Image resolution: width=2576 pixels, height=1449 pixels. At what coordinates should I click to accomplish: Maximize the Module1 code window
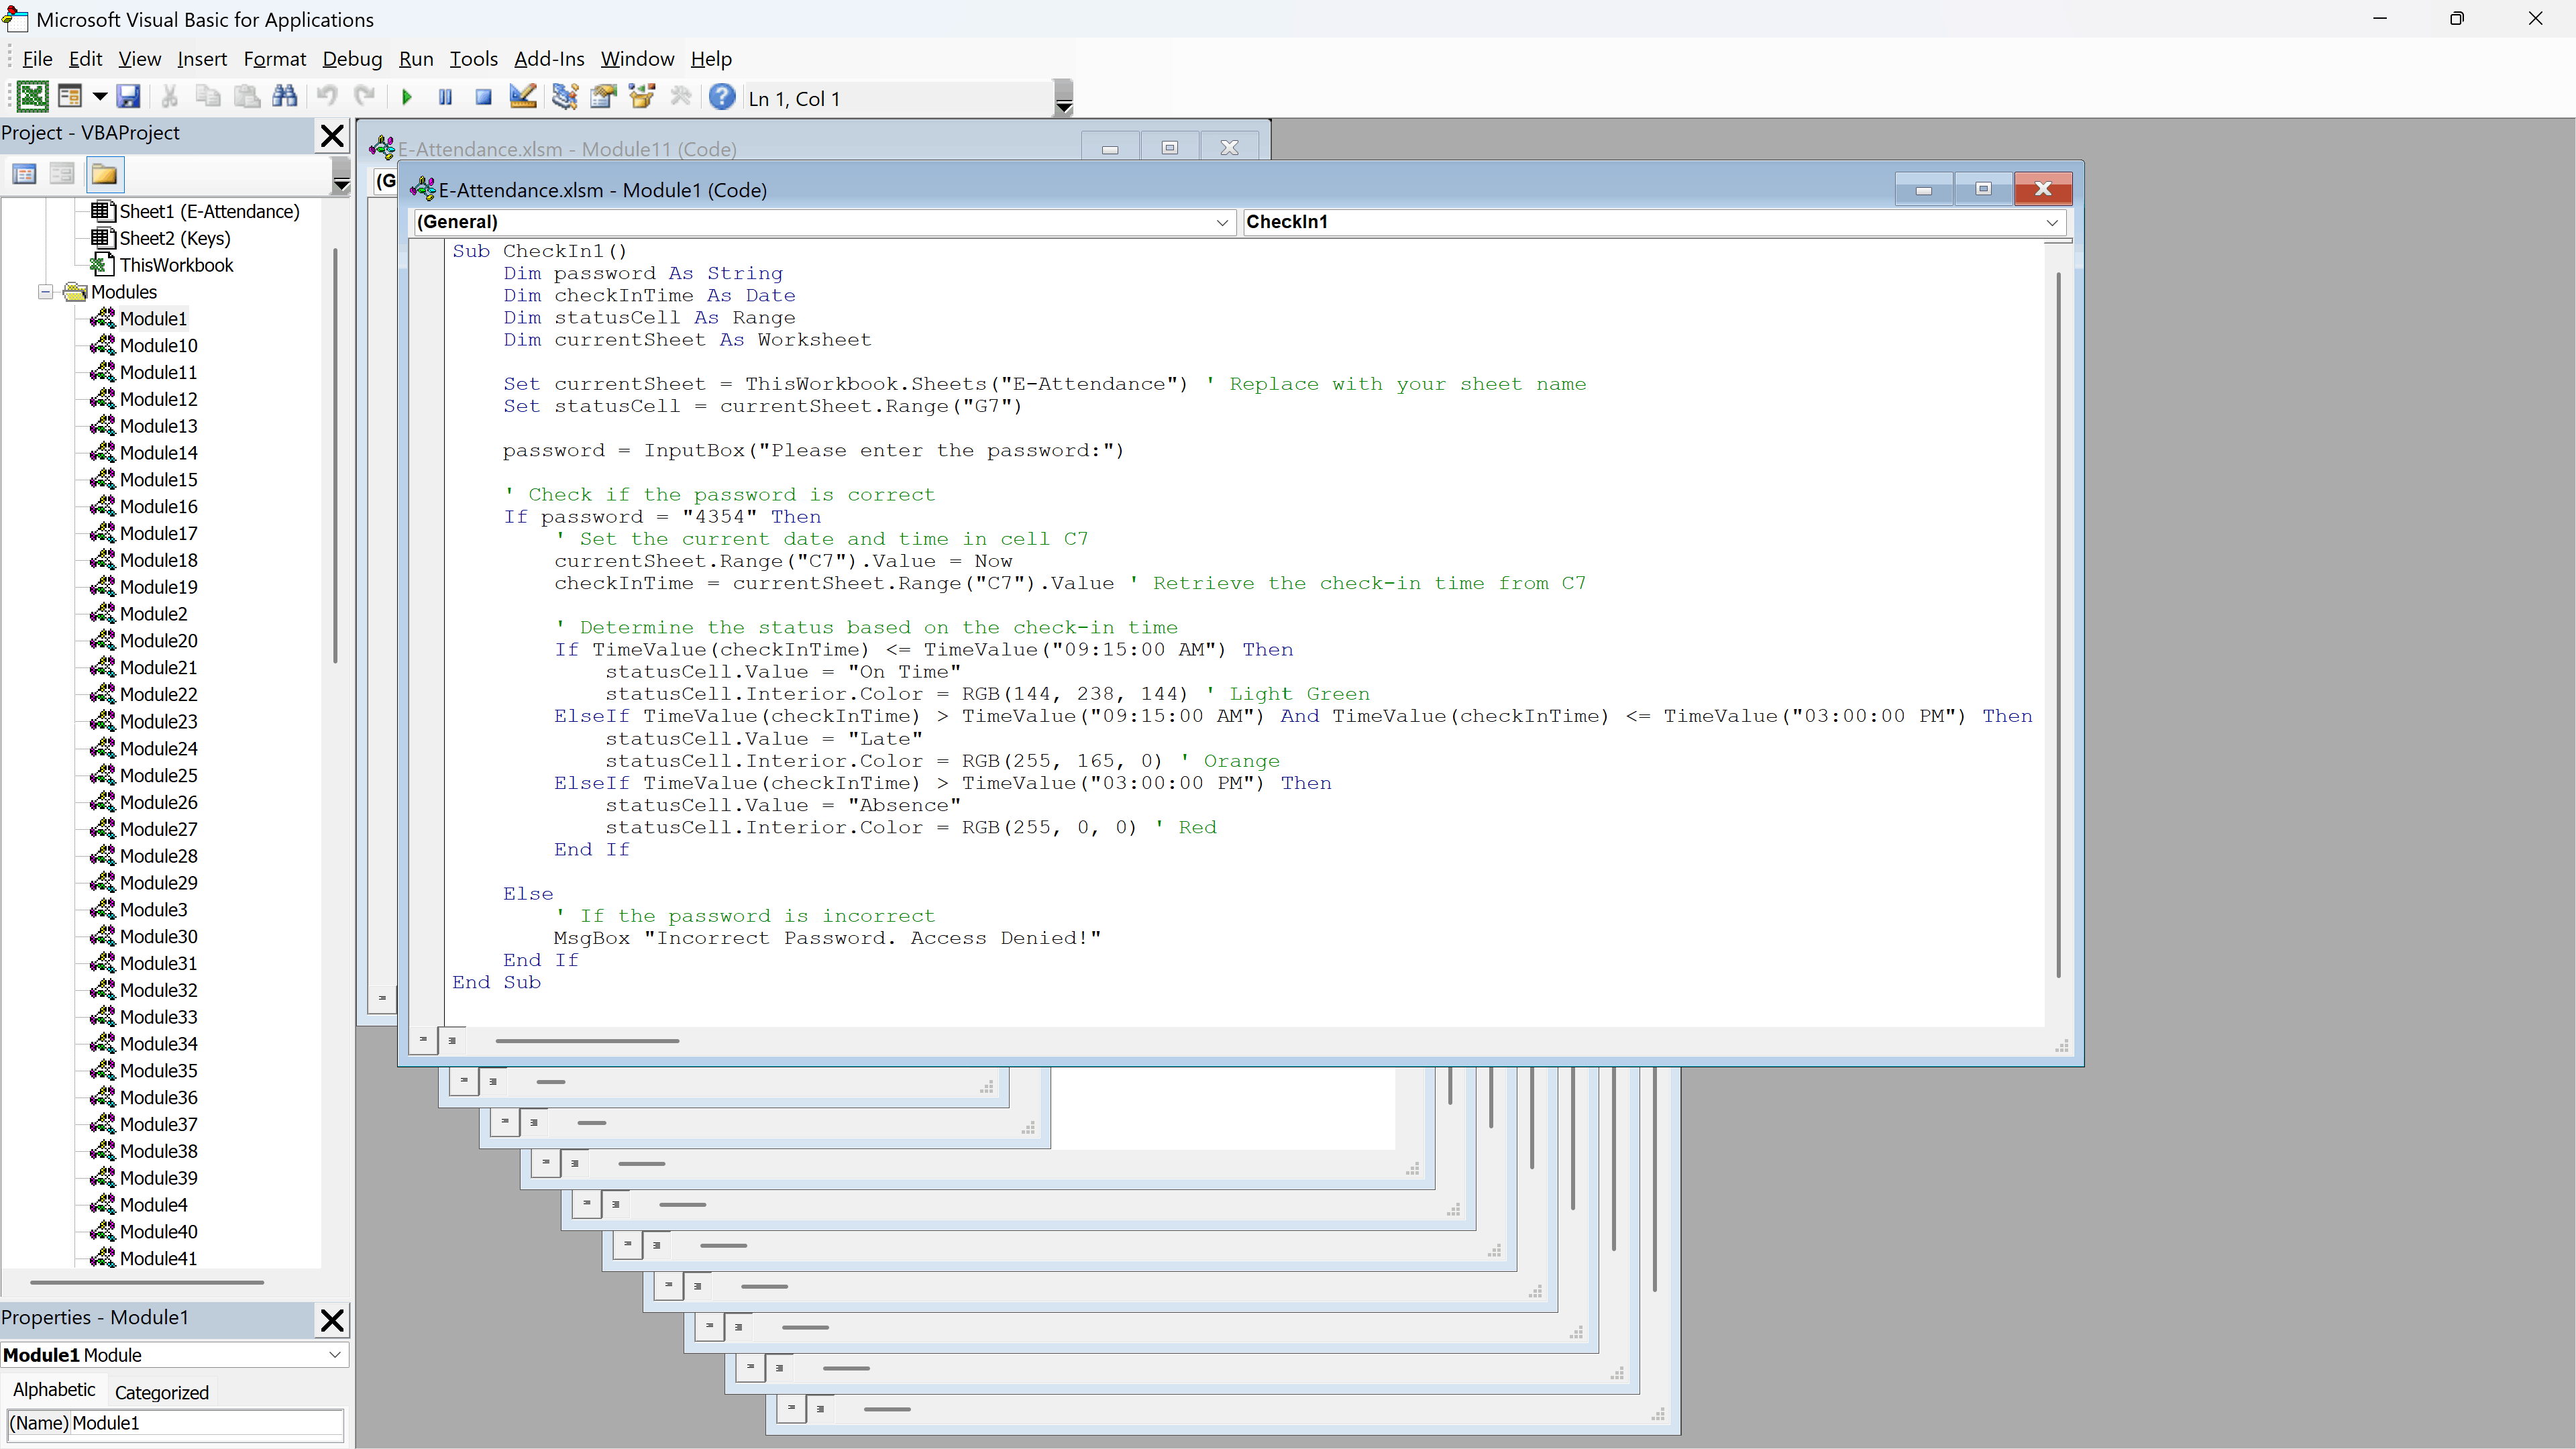point(1983,189)
